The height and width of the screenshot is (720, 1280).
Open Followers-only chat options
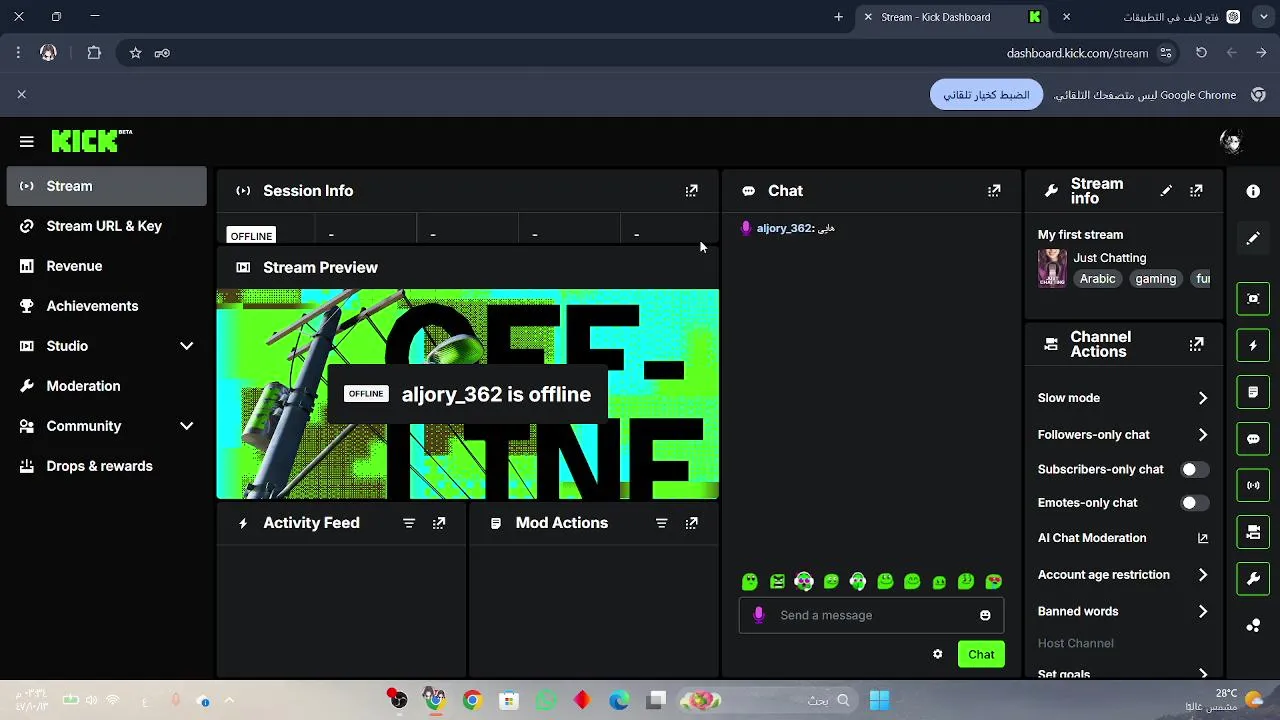[x=1124, y=435]
